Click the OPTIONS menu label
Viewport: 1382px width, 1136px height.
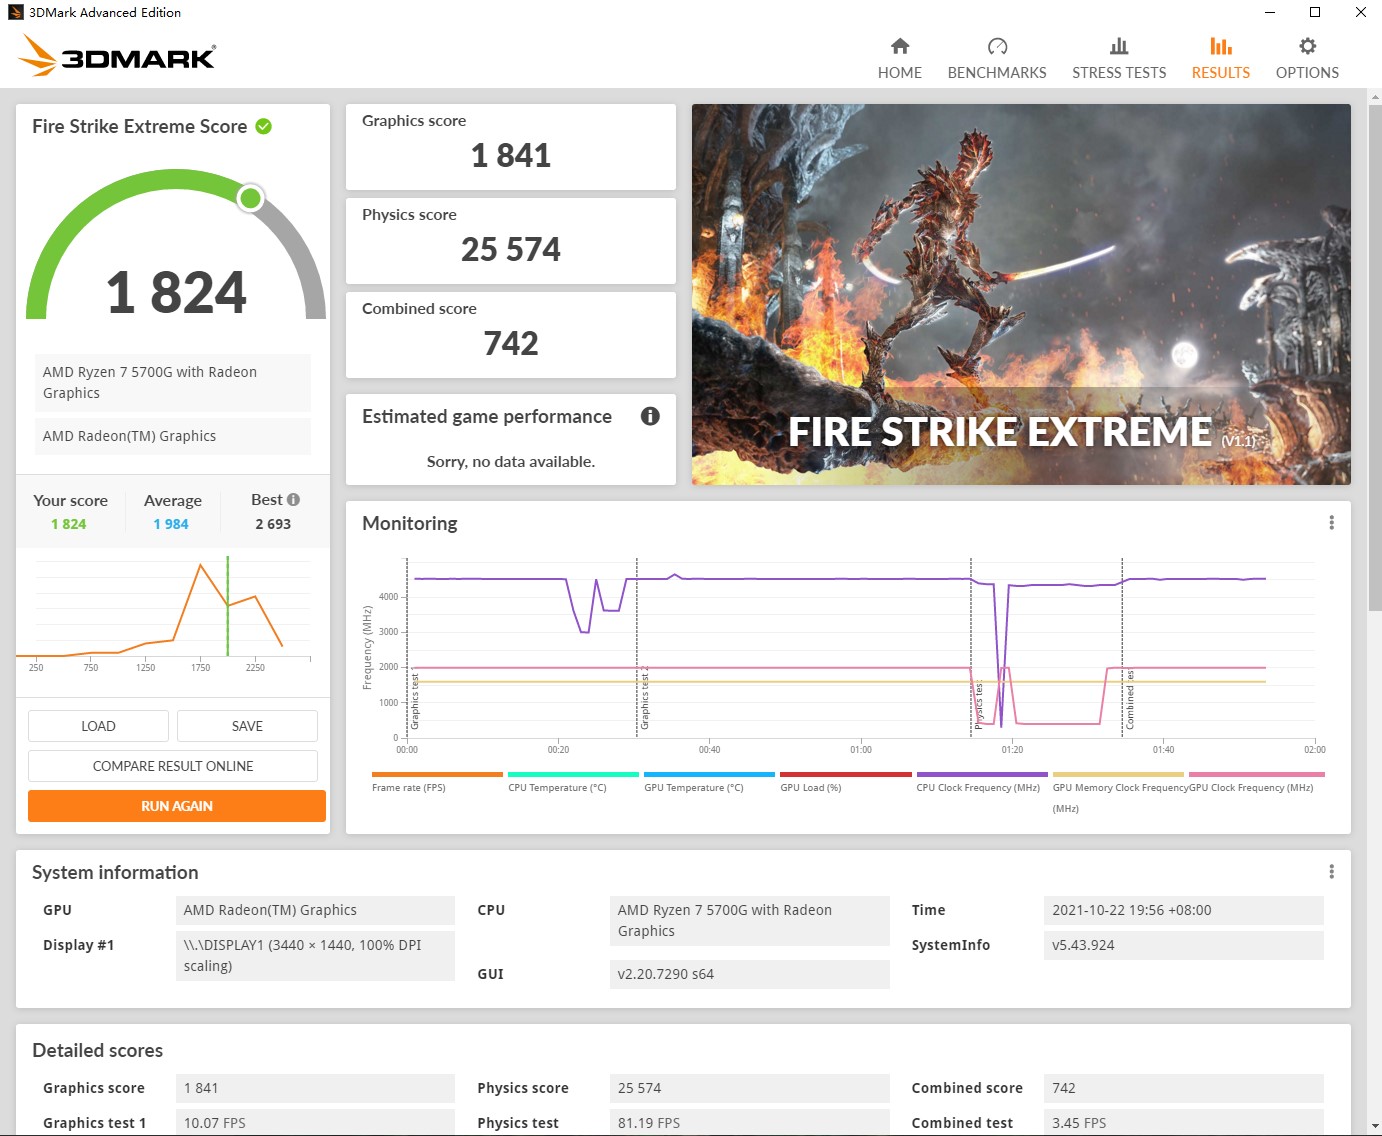(x=1307, y=73)
